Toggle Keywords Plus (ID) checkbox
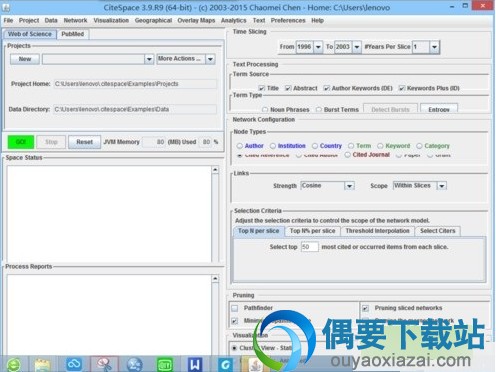 [402, 88]
